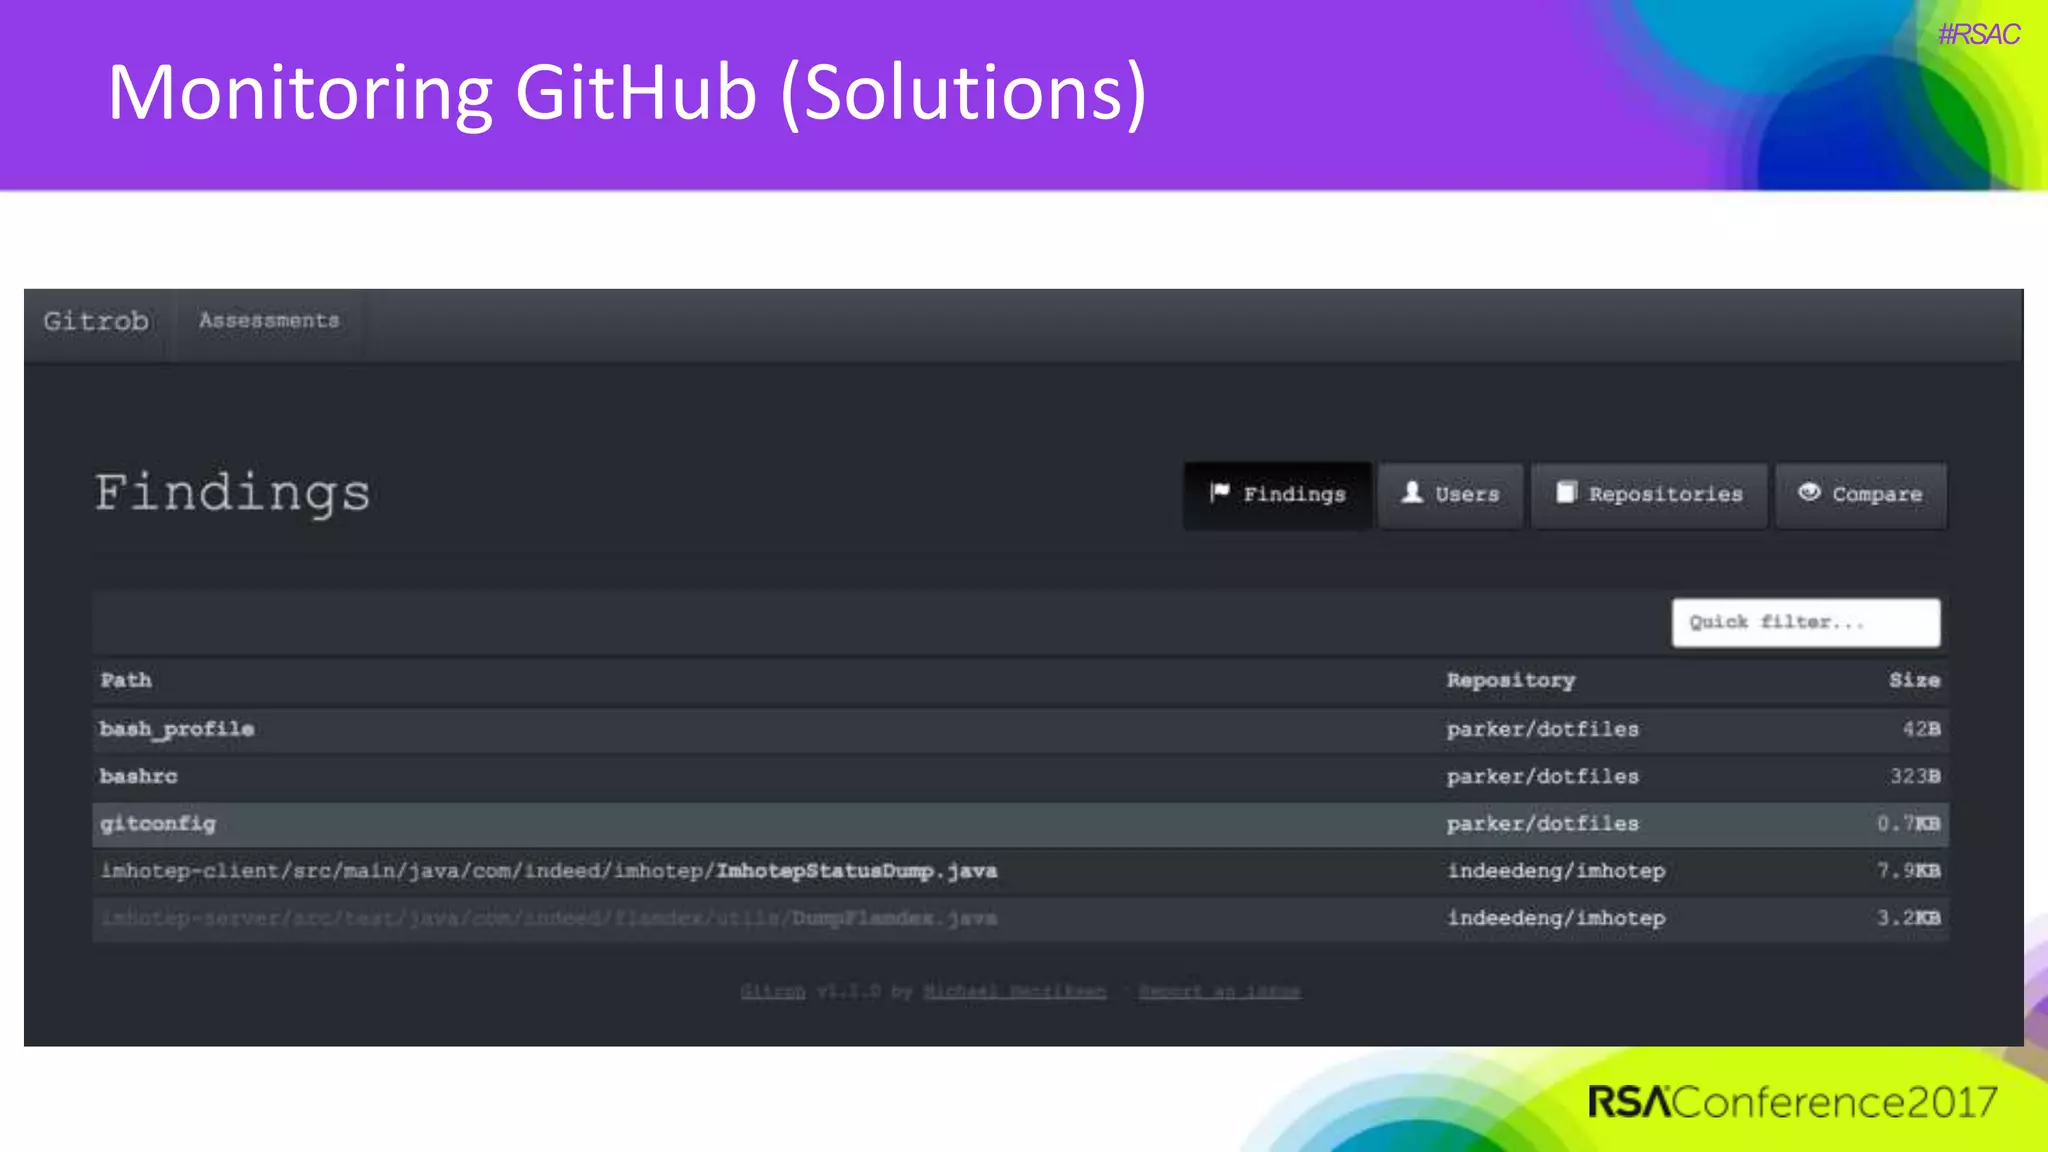Screen dimensions: 2048x1152
Task: Select the 3.2KB size value
Action: 1908,918
